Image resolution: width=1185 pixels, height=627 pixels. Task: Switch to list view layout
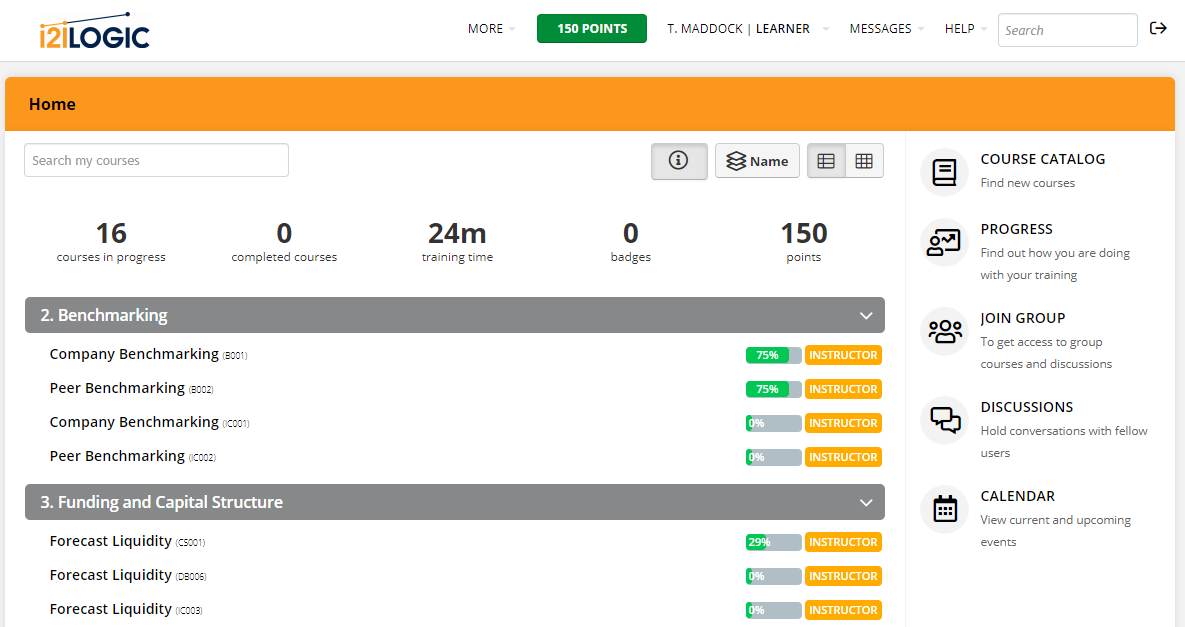[826, 161]
